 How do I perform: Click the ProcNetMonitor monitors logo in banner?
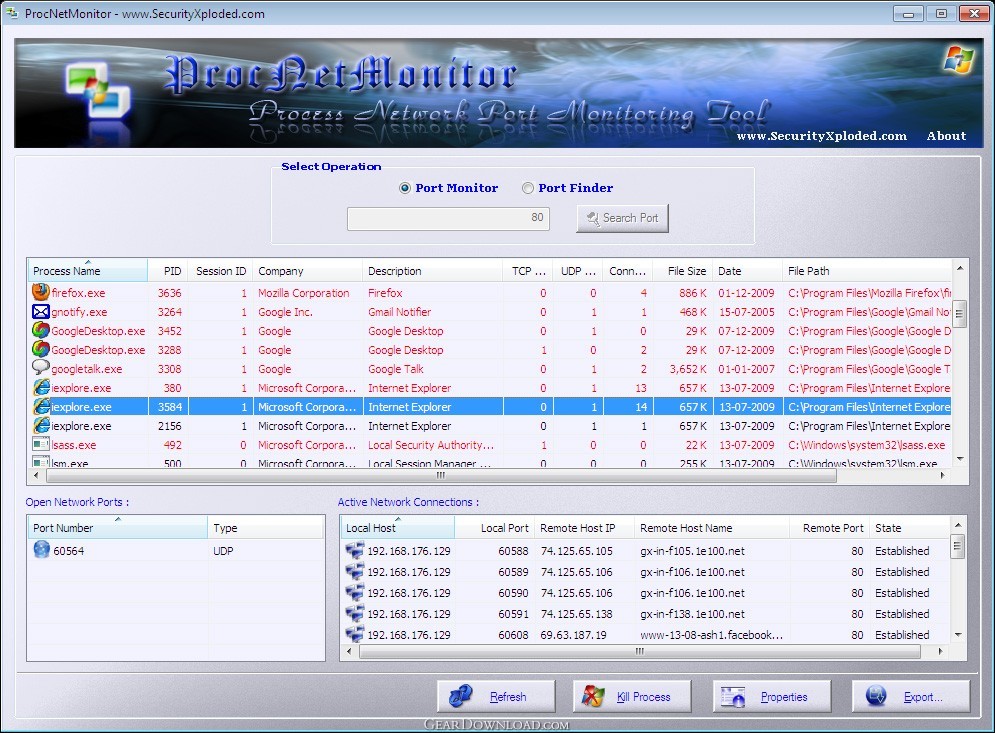[98, 91]
